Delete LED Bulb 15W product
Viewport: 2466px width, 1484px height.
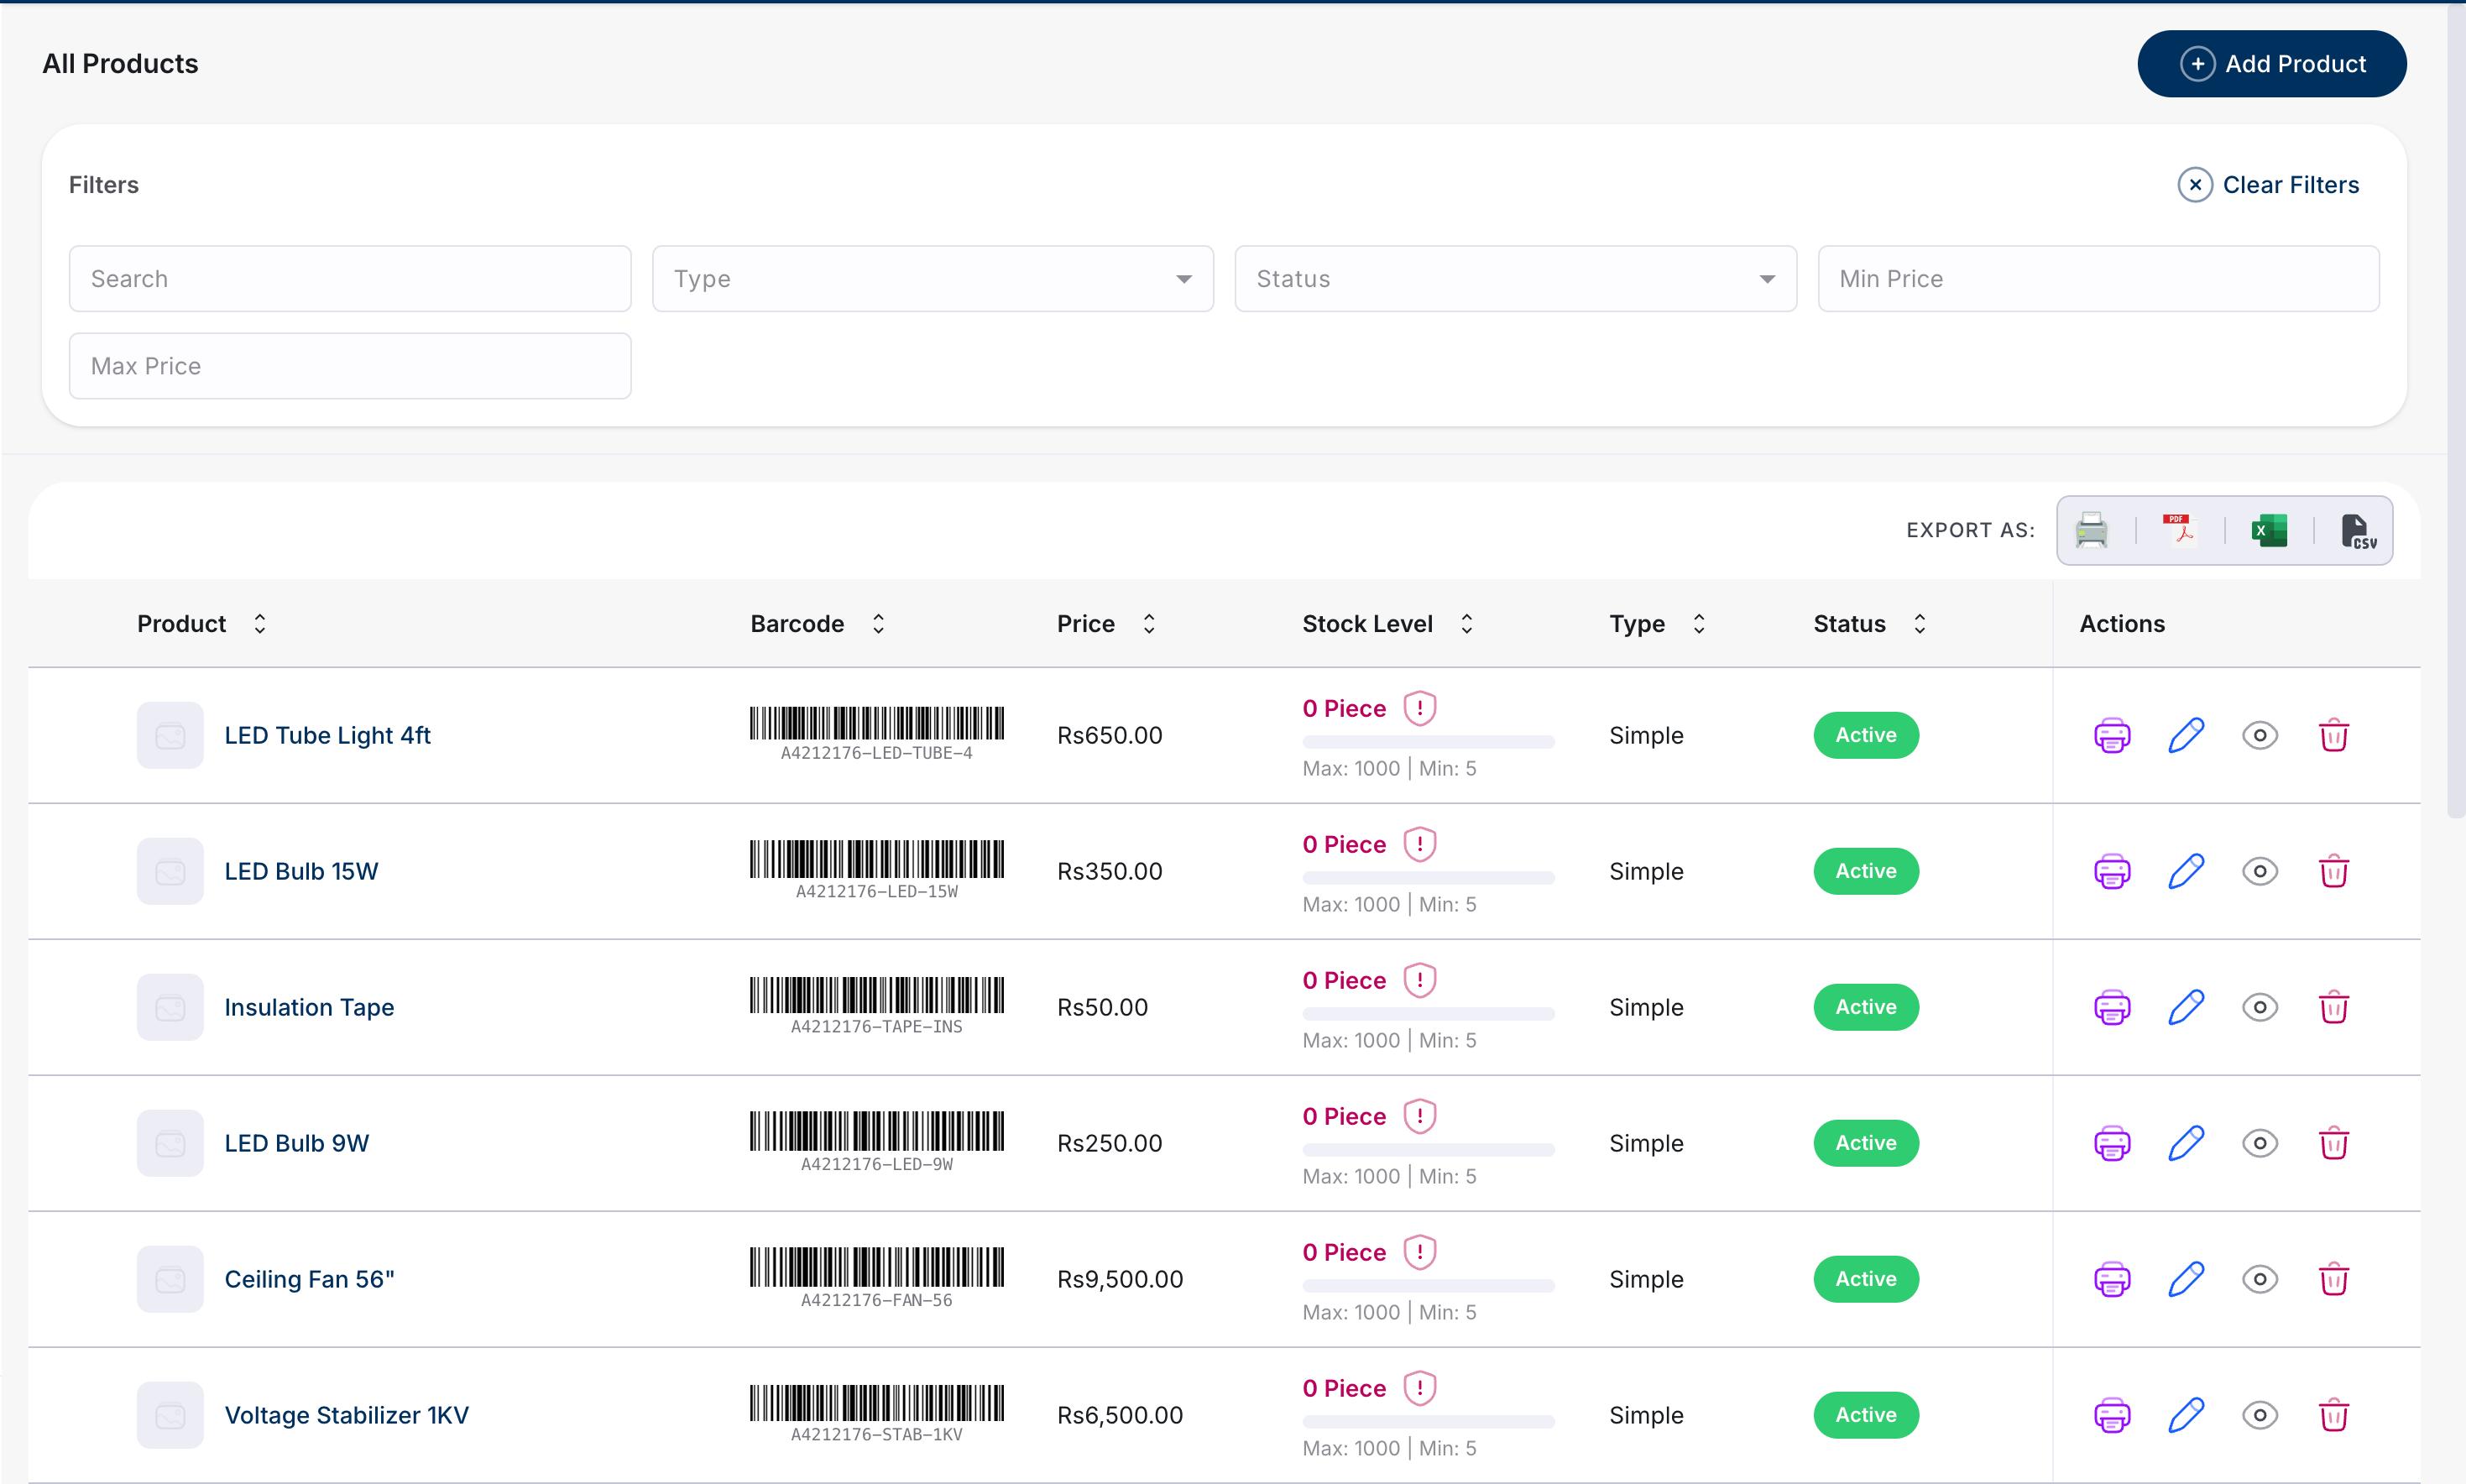[2333, 872]
